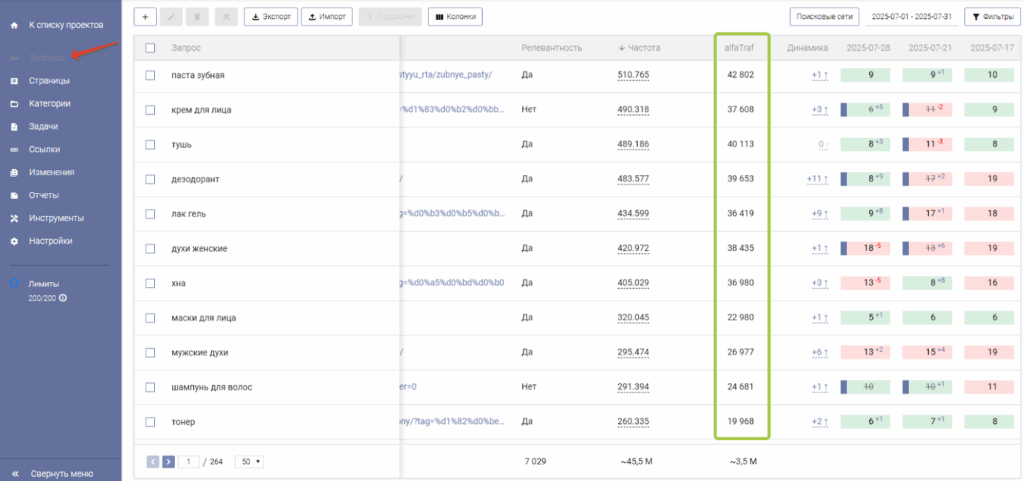Click the Инструменты tools icon in sidebar
The height and width of the screenshot is (481, 1024).
(14, 218)
